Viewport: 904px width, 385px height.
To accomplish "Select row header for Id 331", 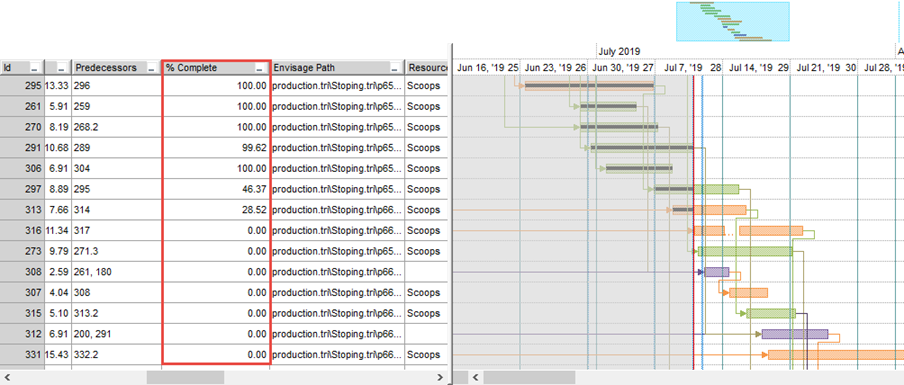I will (22, 354).
